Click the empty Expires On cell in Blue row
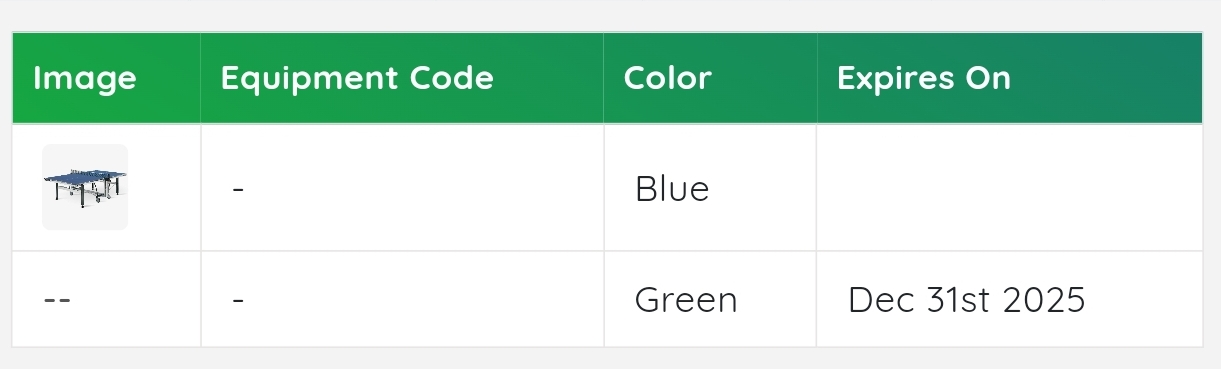Image resolution: width=1221 pixels, height=369 pixels. 1009,188
